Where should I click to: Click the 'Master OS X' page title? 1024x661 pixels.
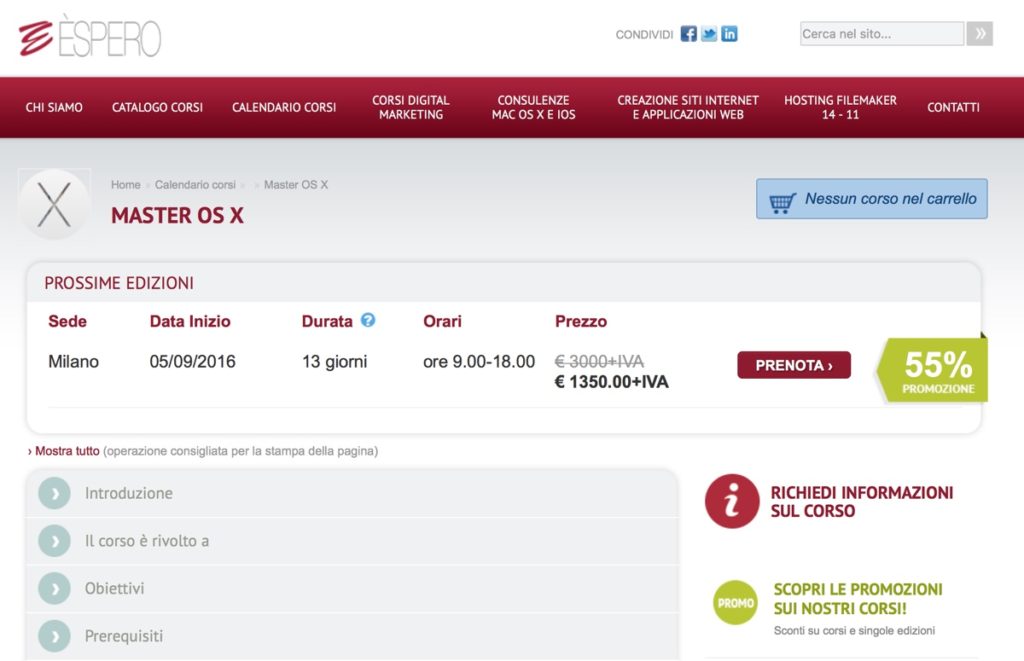coord(177,216)
